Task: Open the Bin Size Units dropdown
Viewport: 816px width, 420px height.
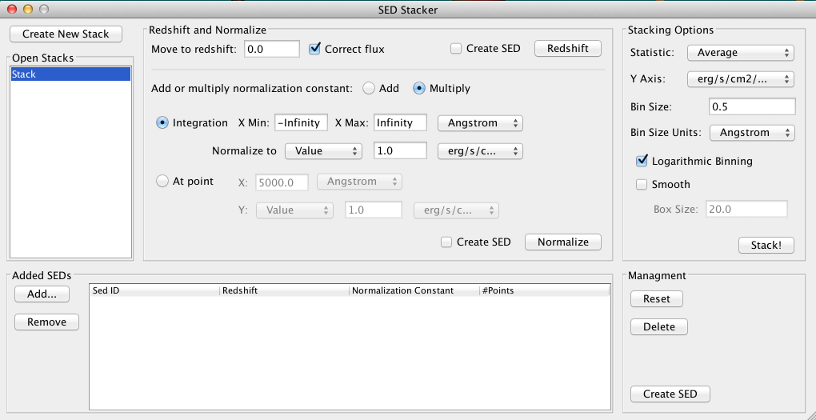Action: 752,133
